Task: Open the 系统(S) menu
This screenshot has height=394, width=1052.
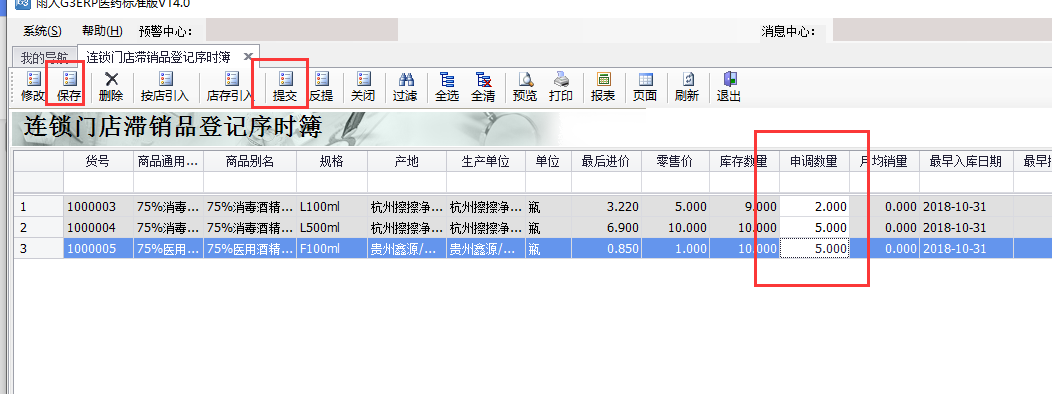Action: coord(42,31)
